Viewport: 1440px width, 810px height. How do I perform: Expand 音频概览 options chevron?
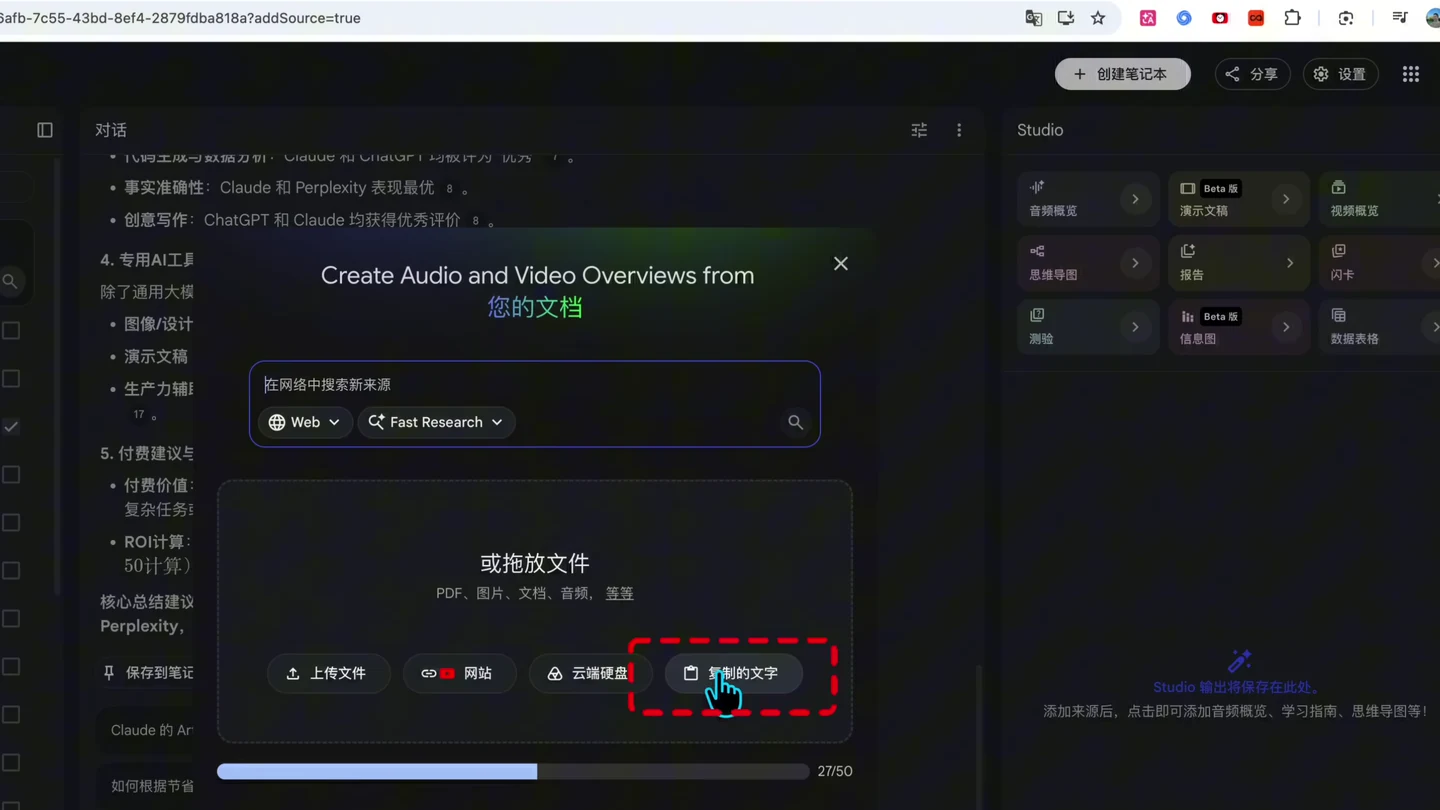pos(1135,199)
